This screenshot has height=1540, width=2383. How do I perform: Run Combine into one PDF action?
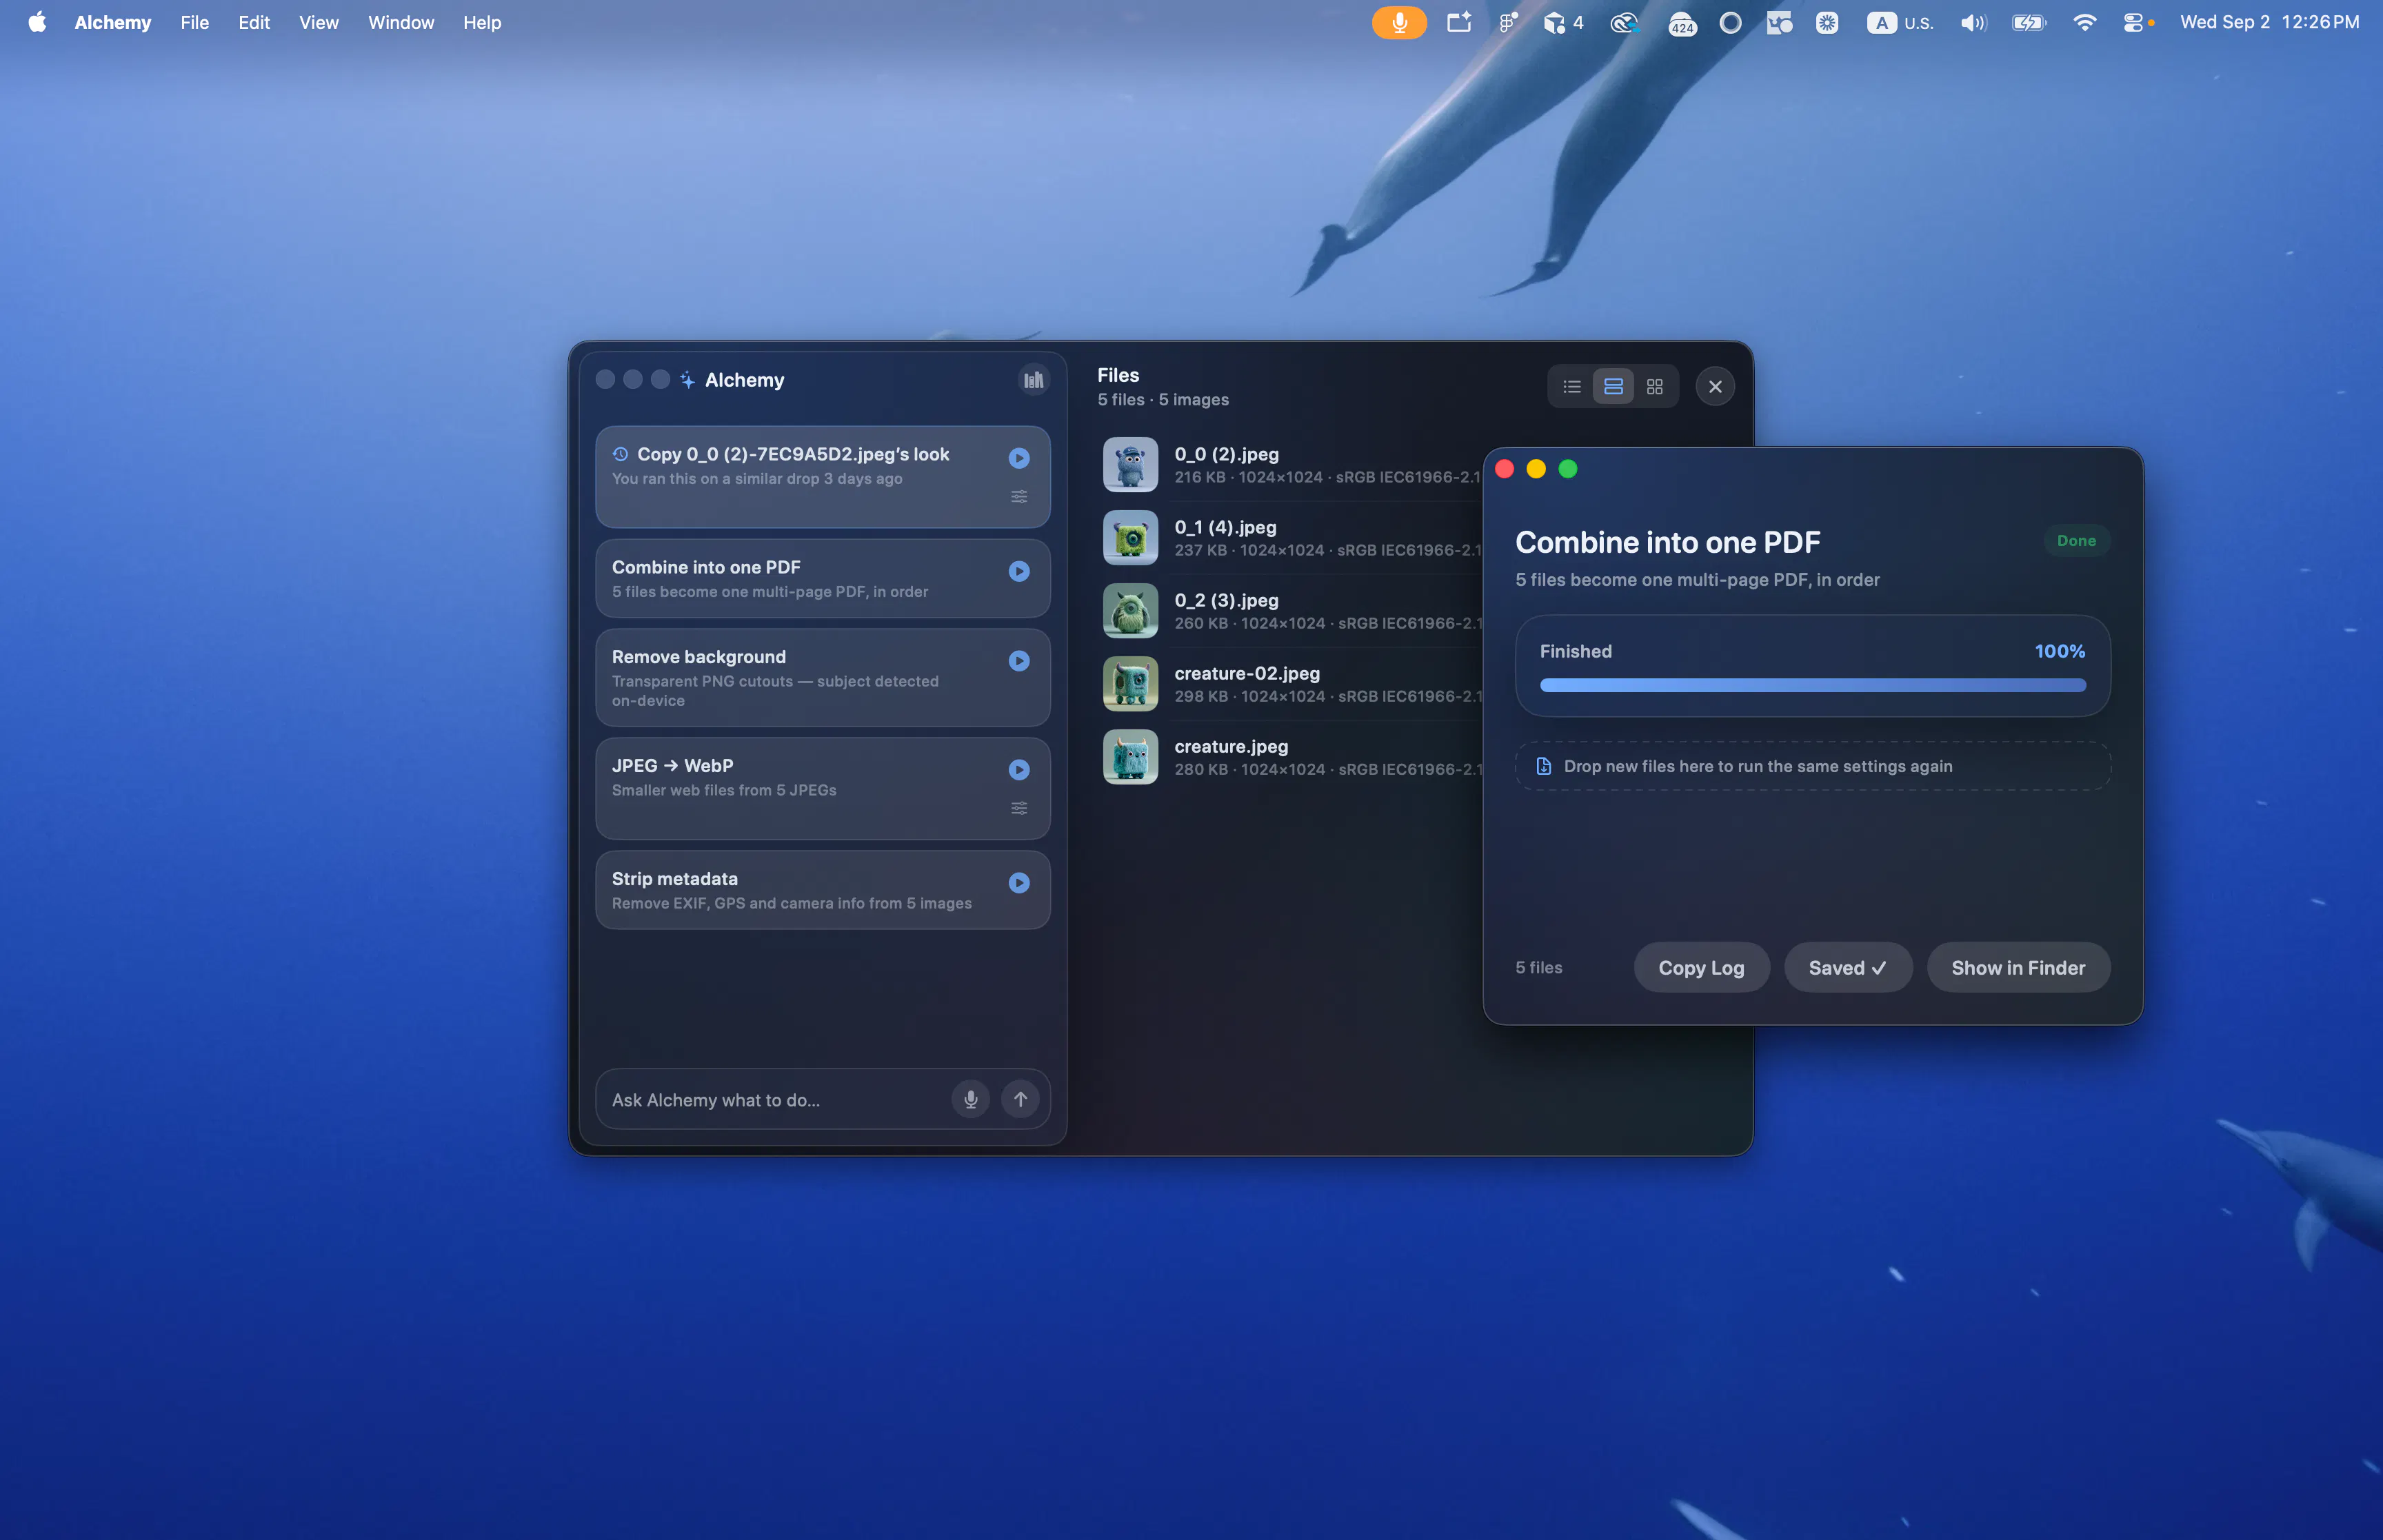[1019, 571]
